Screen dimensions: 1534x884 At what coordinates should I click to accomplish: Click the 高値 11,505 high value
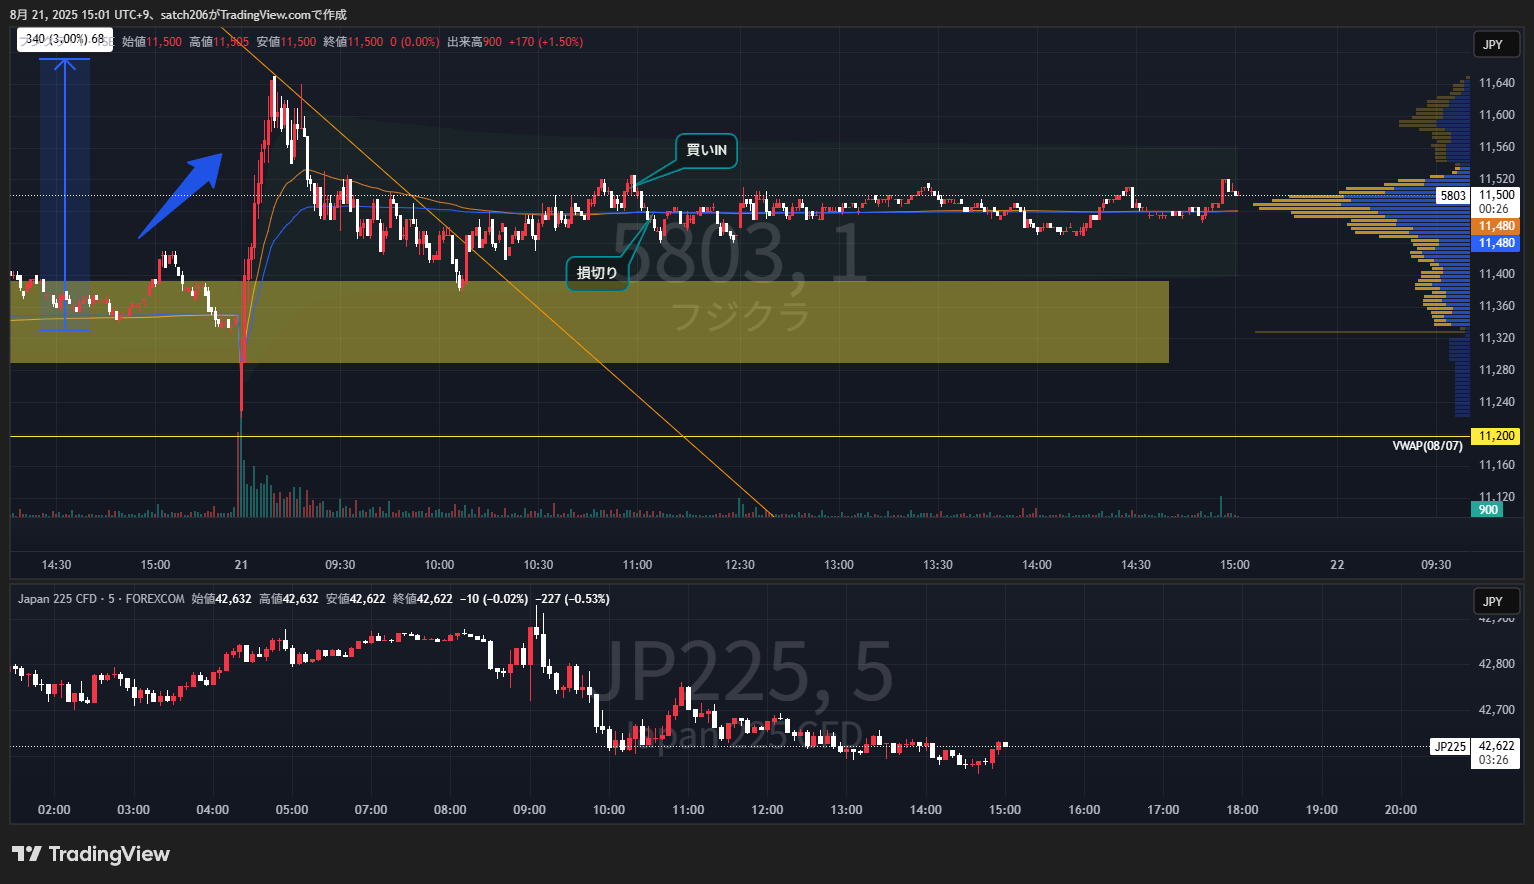click(x=219, y=42)
